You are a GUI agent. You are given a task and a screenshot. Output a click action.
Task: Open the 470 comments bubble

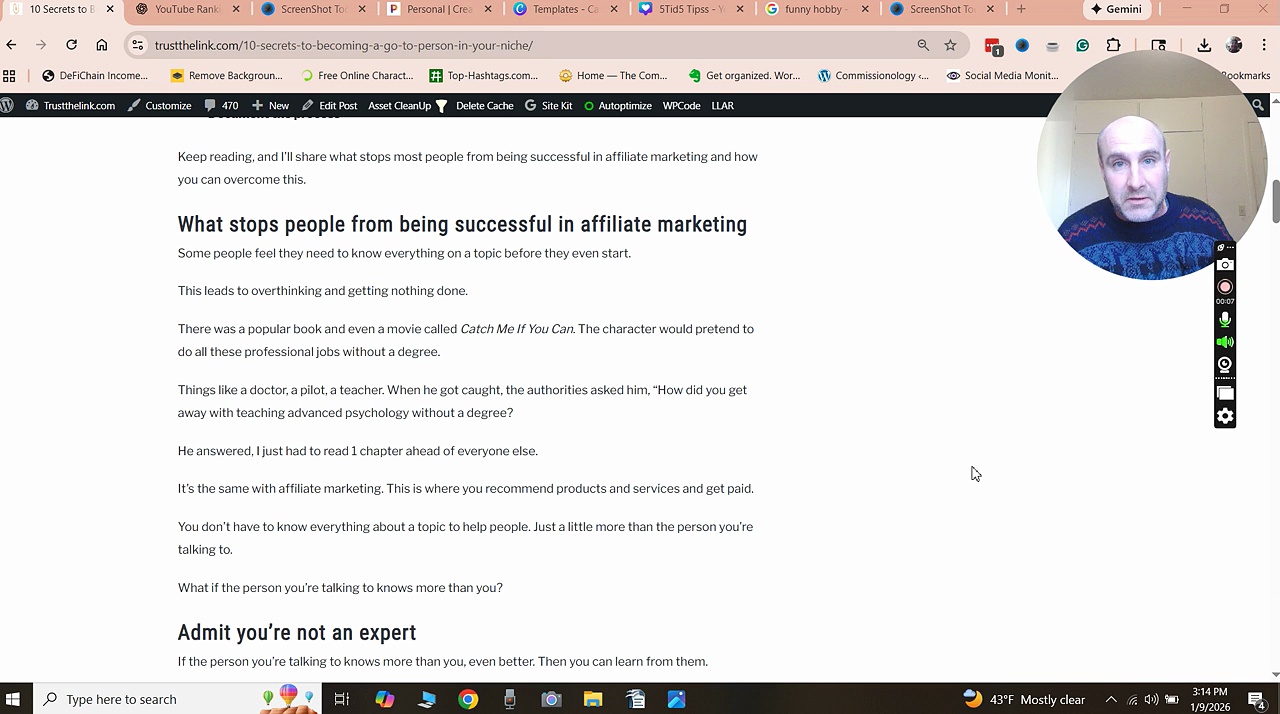pos(221,105)
